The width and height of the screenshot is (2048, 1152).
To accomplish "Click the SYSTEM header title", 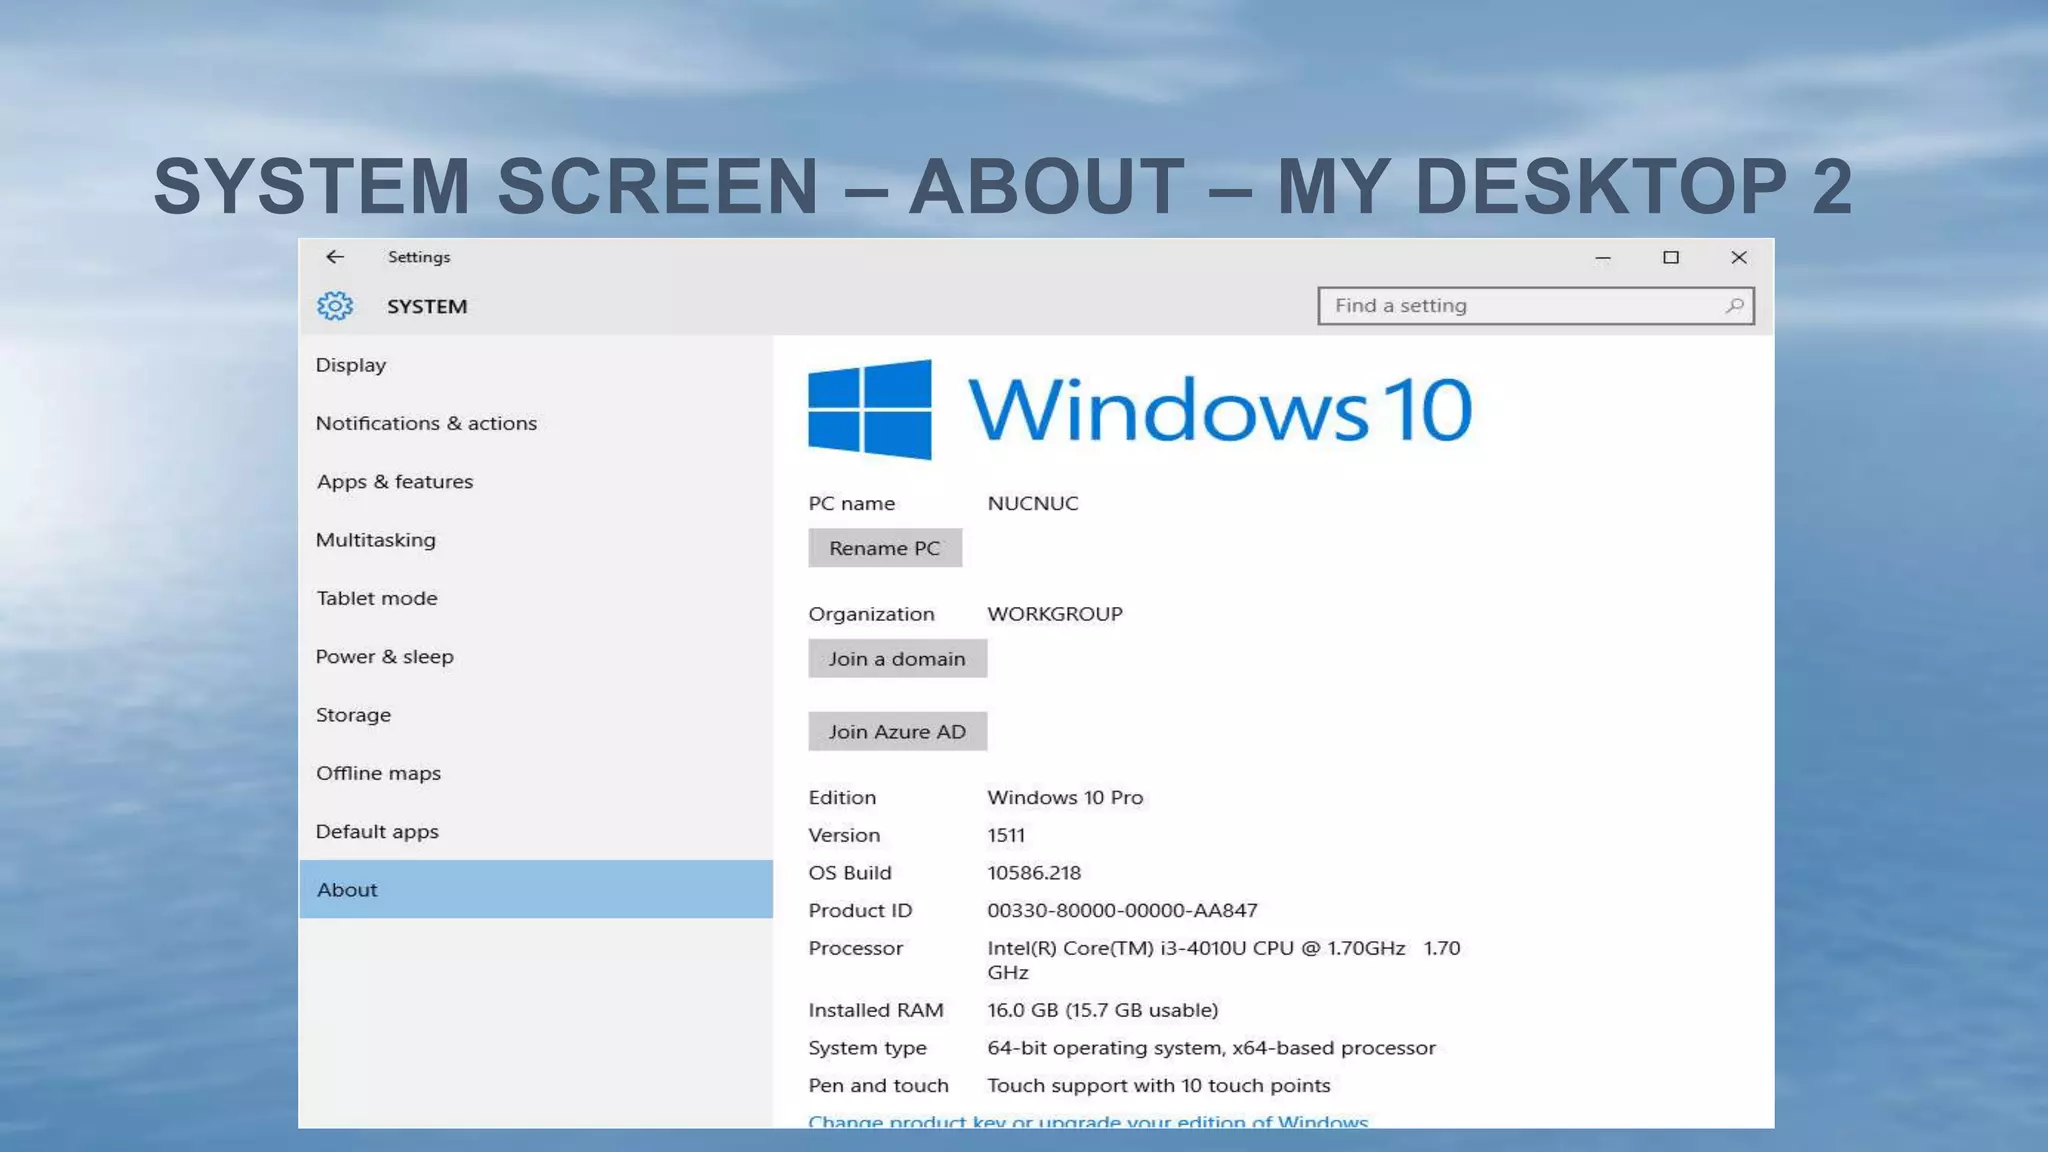I will [x=427, y=307].
